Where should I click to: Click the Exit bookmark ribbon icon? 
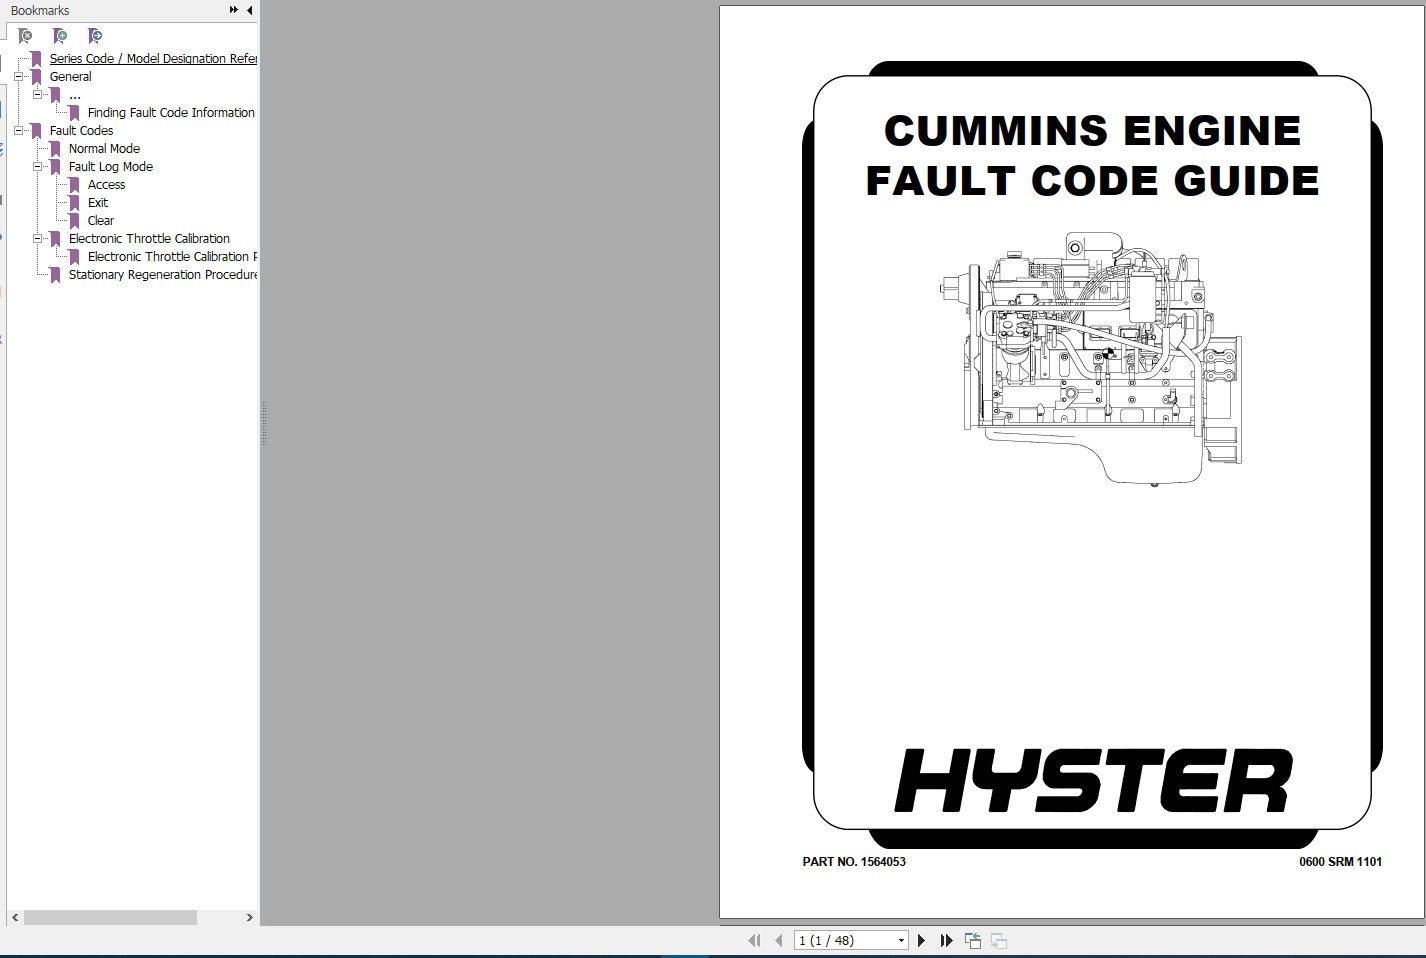(x=74, y=202)
